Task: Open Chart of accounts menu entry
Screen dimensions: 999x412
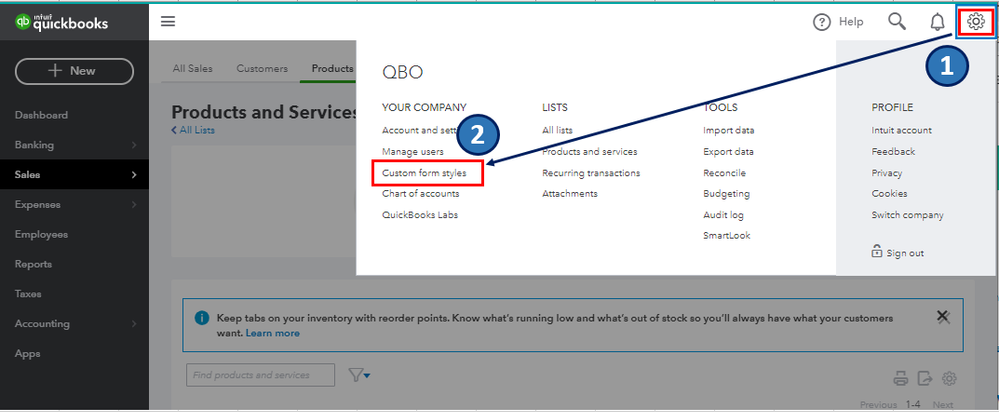Action: pos(420,194)
